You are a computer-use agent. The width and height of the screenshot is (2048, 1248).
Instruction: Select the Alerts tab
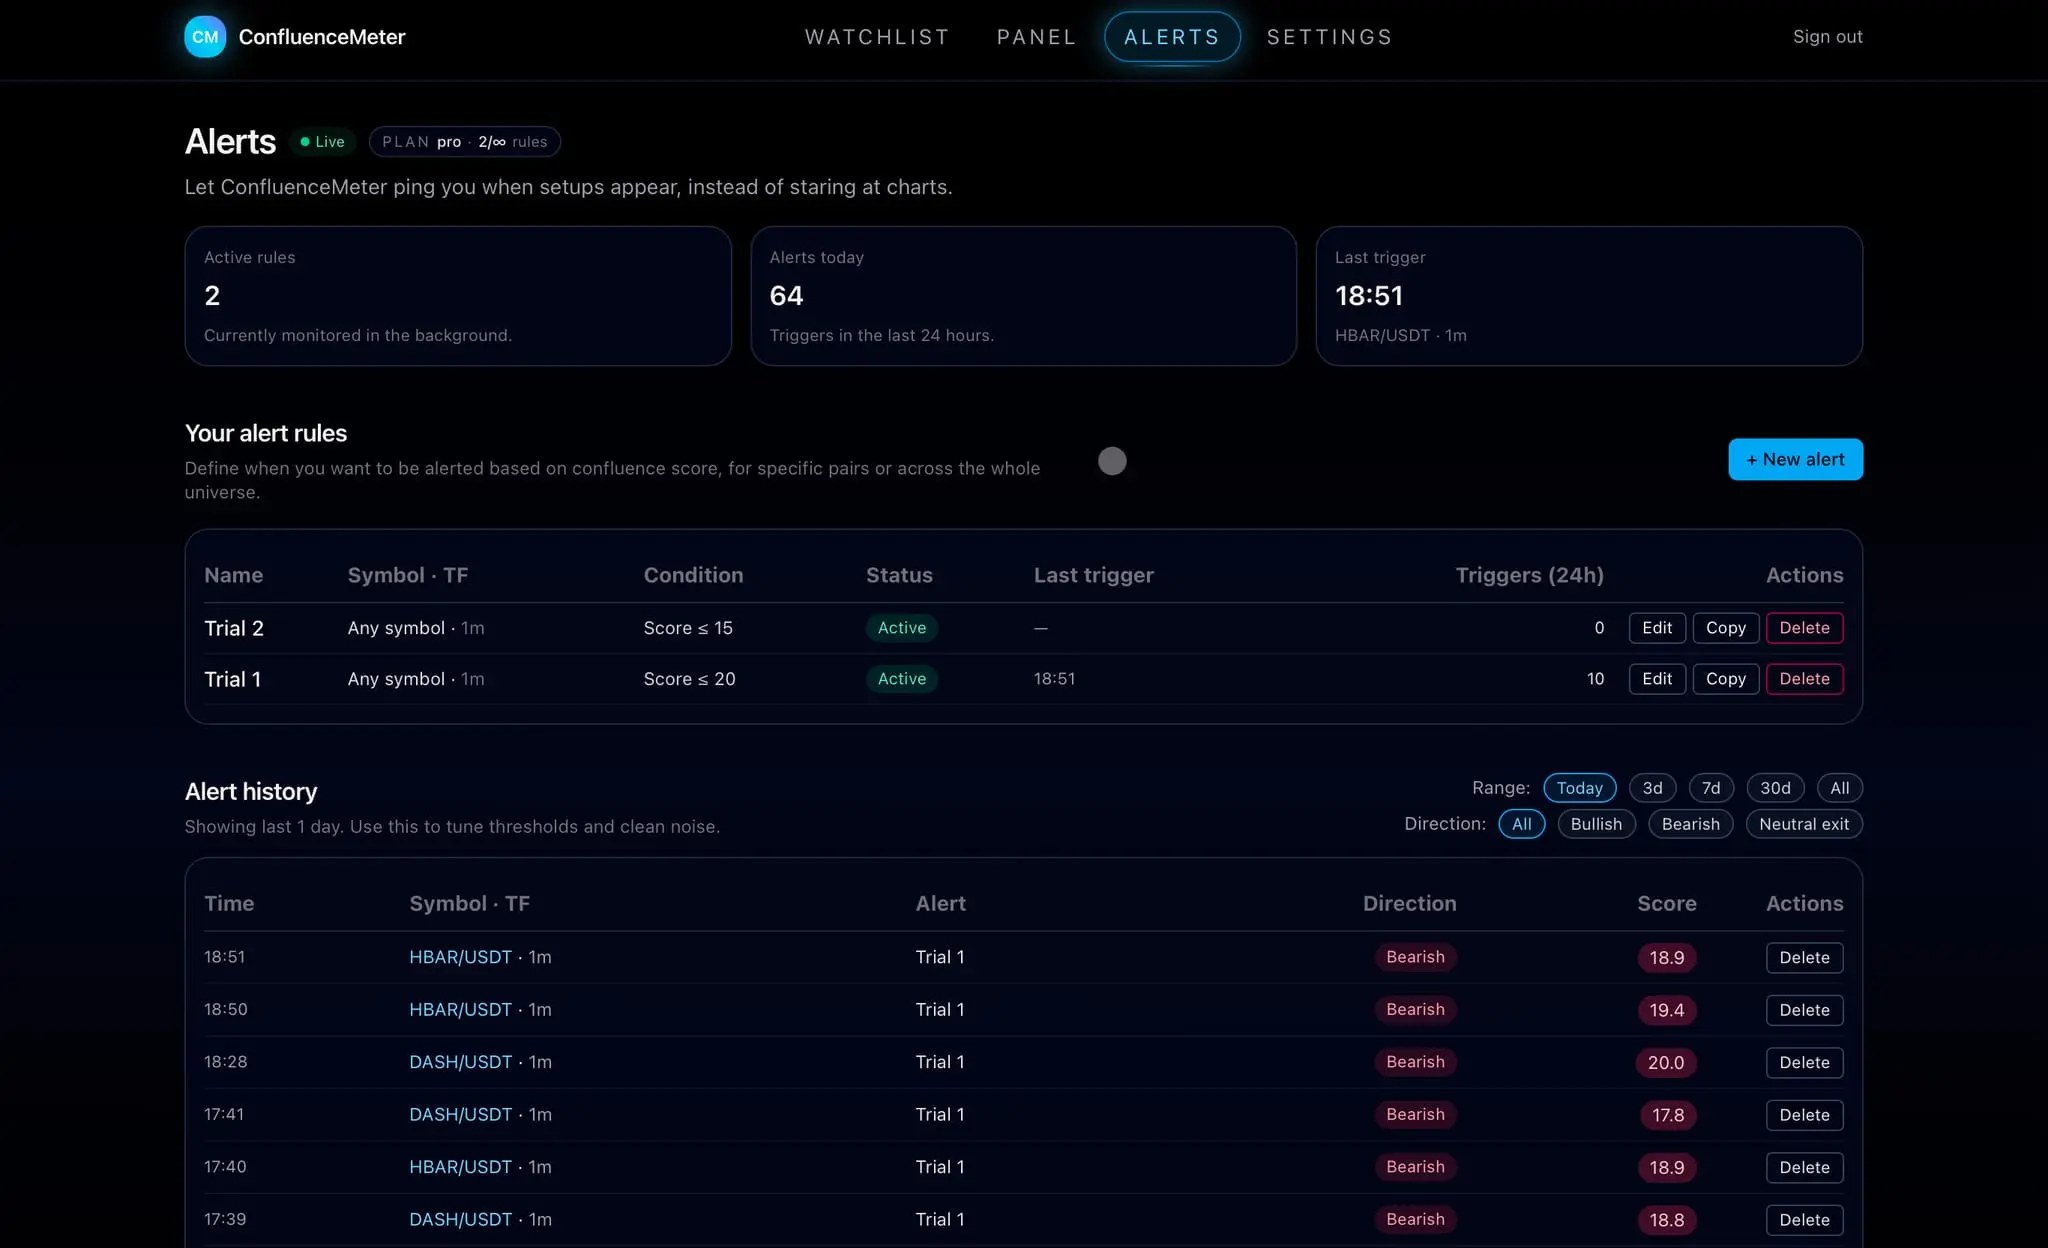tap(1172, 37)
